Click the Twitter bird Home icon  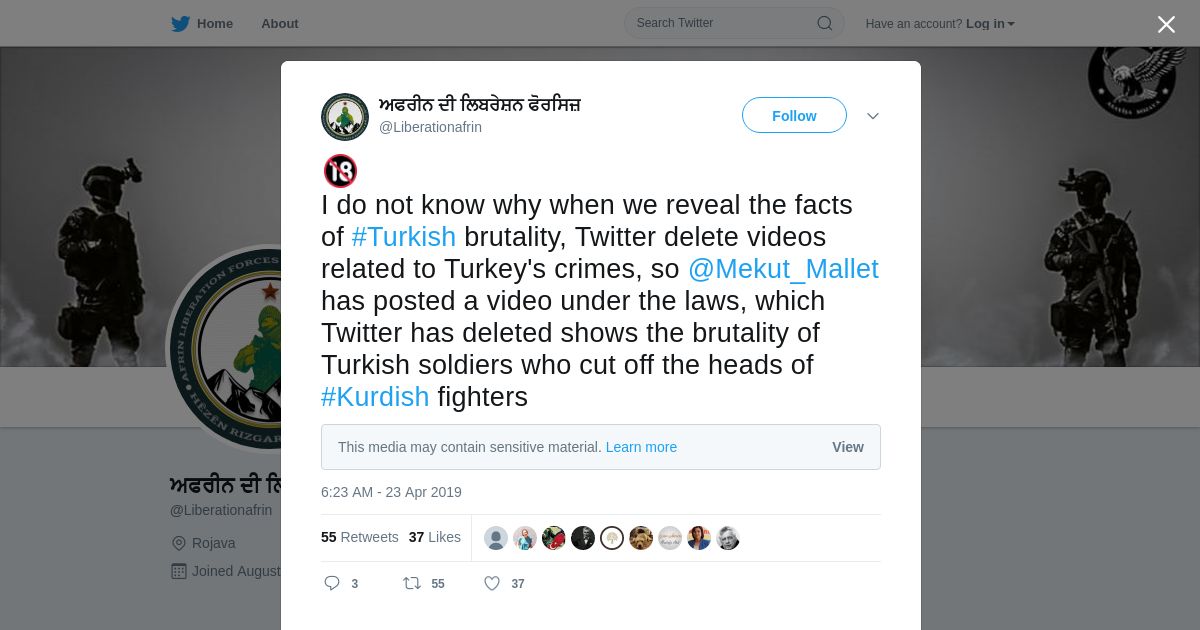(180, 24)
